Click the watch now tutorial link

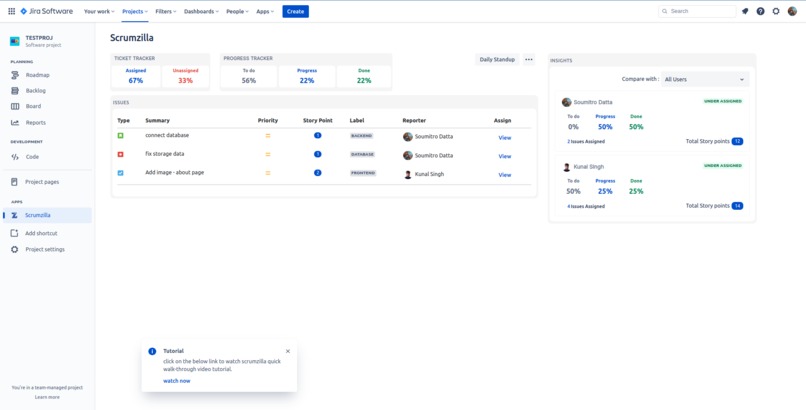[177, 381]
